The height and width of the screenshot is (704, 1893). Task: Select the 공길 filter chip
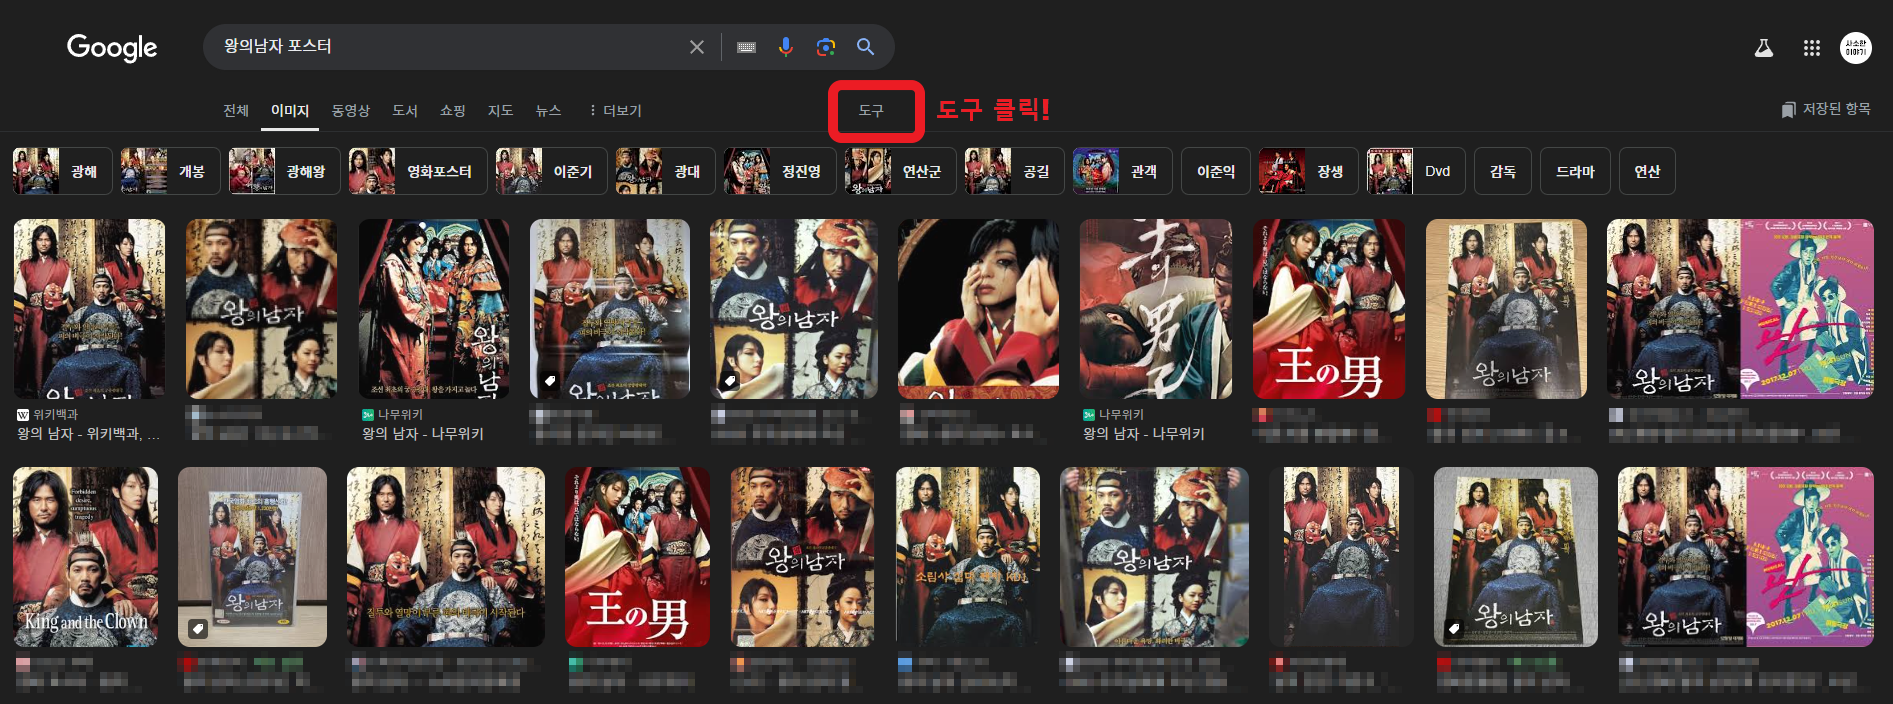1014,171
